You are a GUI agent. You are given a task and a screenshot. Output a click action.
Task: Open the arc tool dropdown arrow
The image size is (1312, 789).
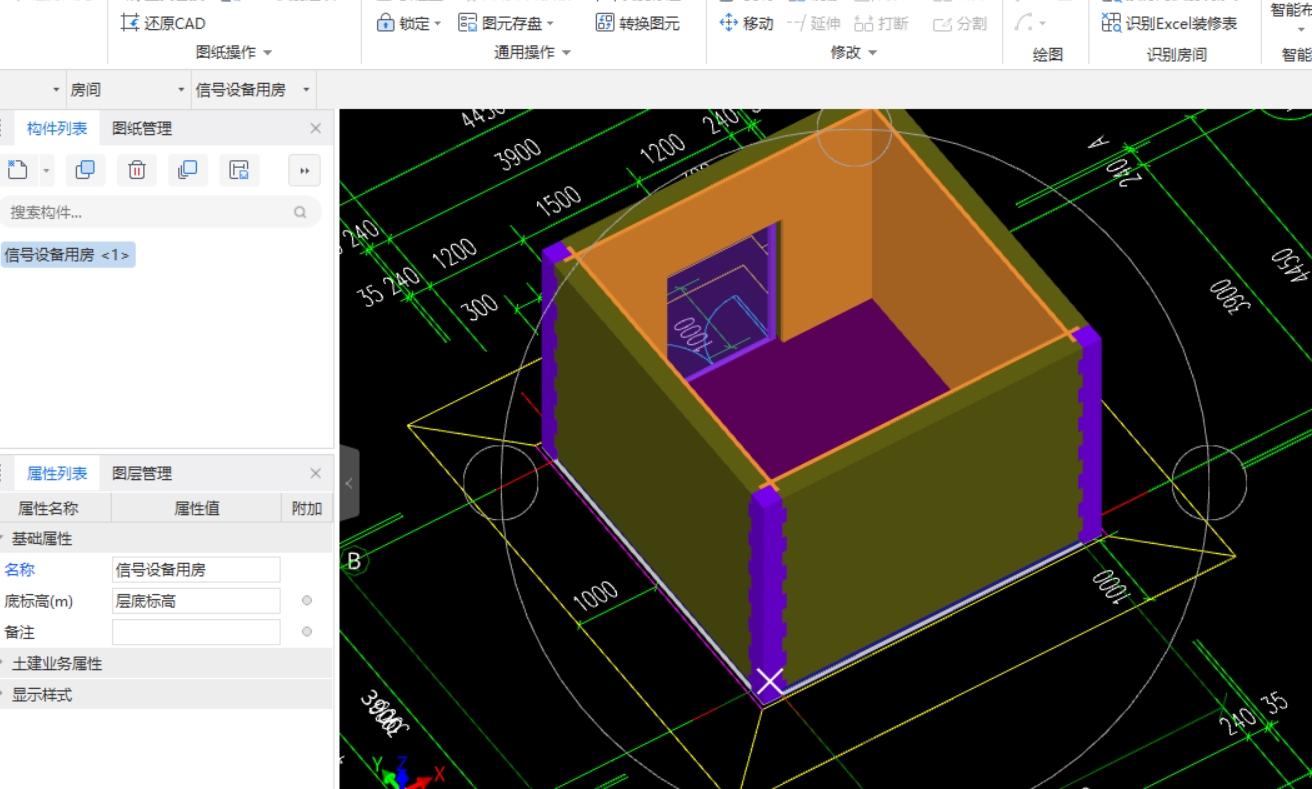[x=1042, y=24]
